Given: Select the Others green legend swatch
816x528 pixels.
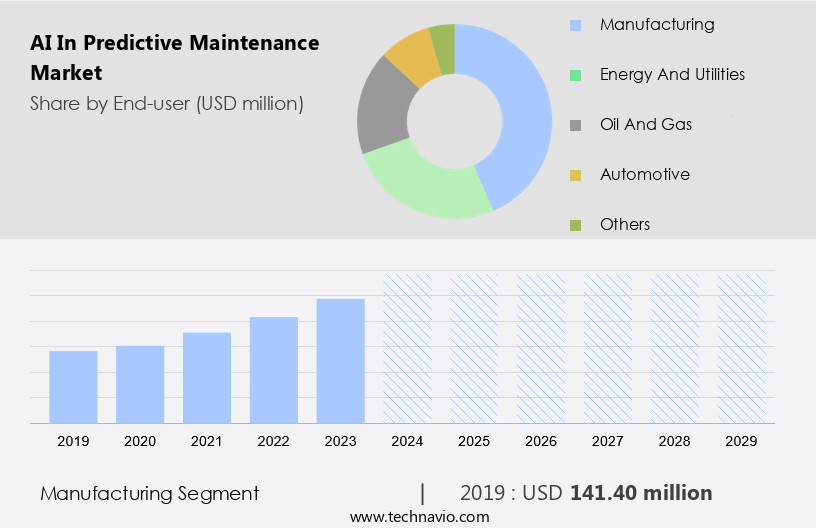Looking at the screenshot, I should click(x=575, y=225).
